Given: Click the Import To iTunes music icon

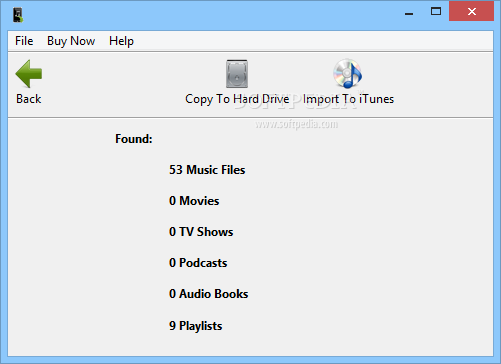Looking at the screenshot, I should pyautogui.click(x=348, y=74).
